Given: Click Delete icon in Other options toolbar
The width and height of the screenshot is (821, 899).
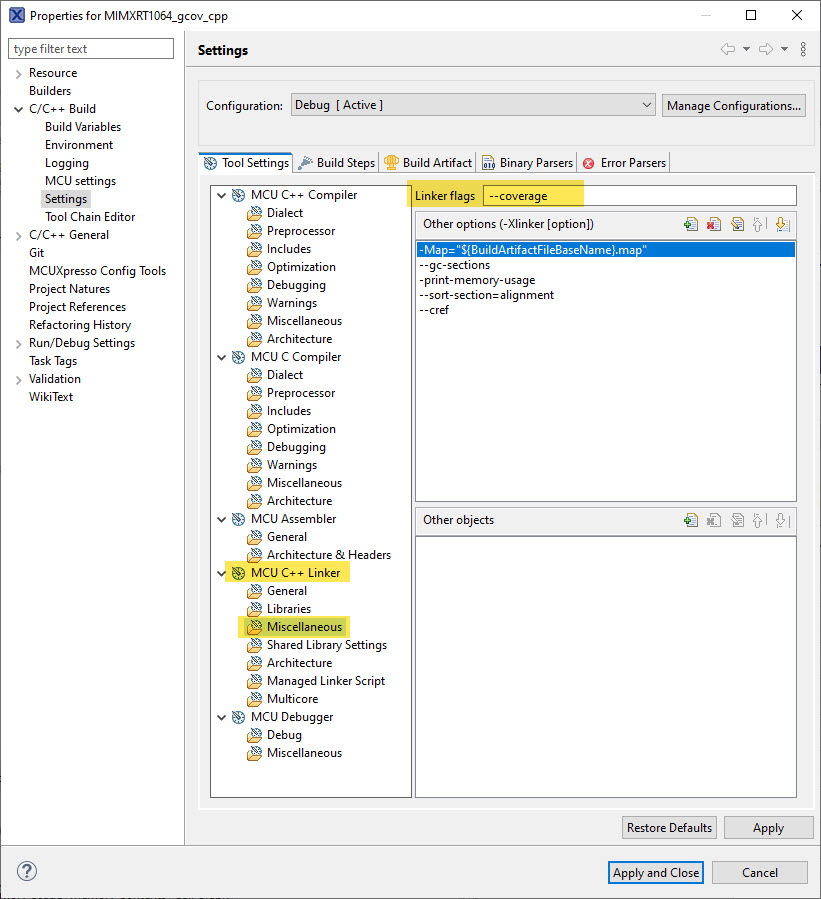Looking at the screenshot, I should click(x=714, y=225).
